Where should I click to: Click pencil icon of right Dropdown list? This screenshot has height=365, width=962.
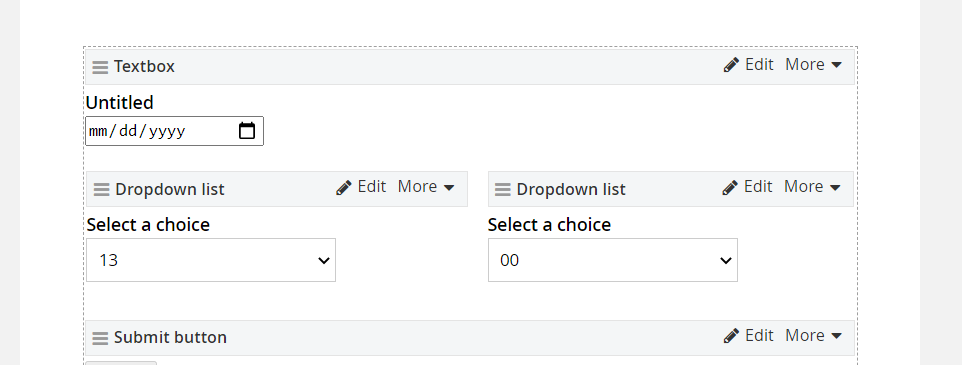(730, 187)
